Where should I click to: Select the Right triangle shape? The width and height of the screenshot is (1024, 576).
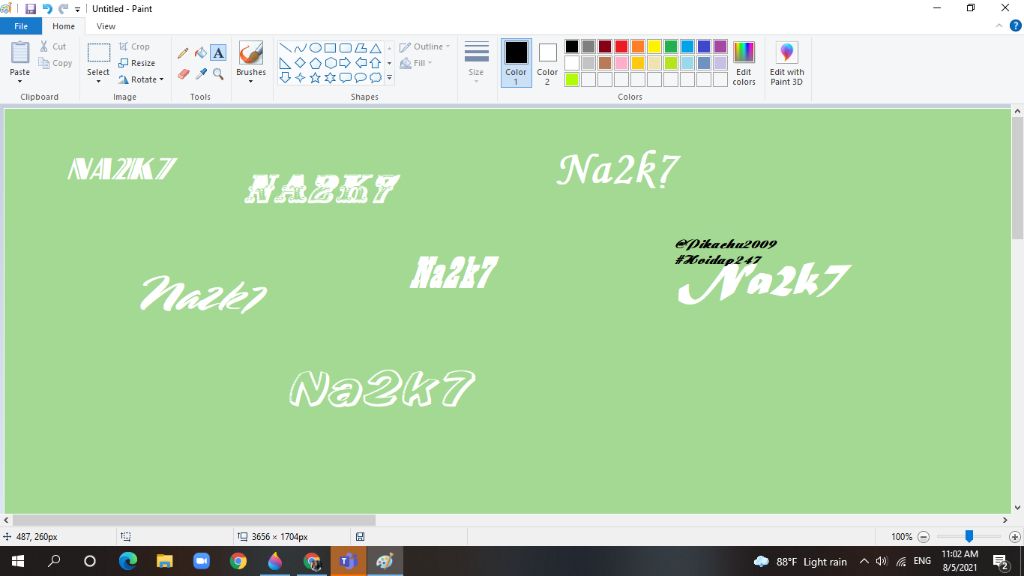285,63
